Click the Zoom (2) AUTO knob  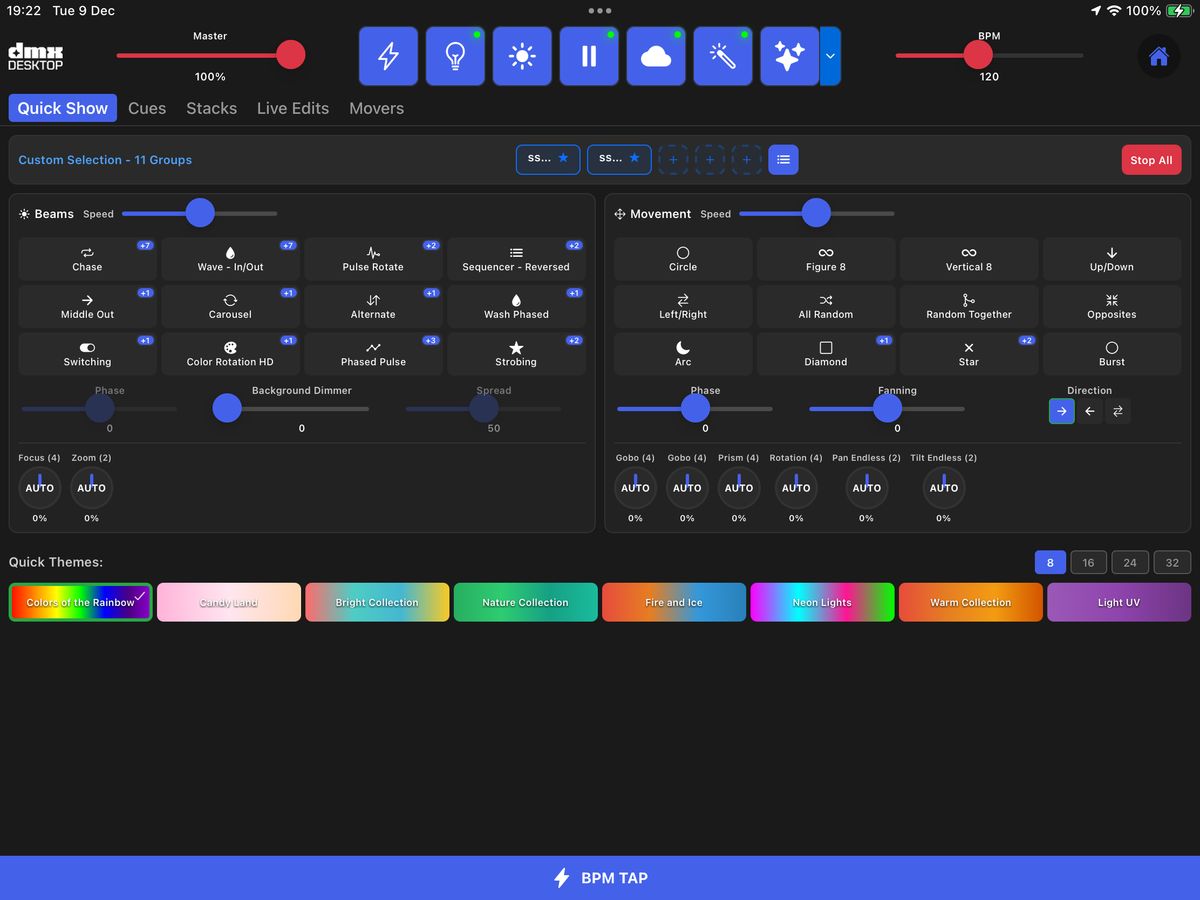click(x=91, y=488)
